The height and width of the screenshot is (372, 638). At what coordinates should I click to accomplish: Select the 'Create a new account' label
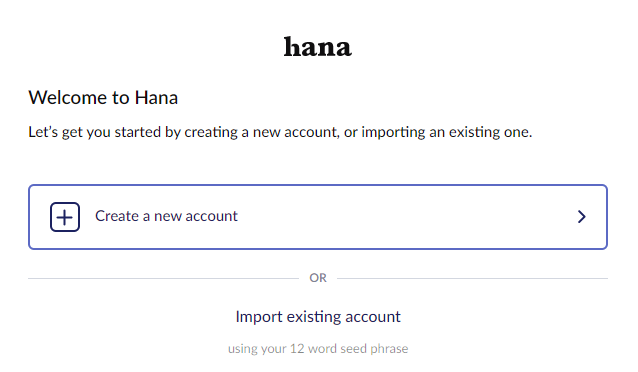pos(166,216)
